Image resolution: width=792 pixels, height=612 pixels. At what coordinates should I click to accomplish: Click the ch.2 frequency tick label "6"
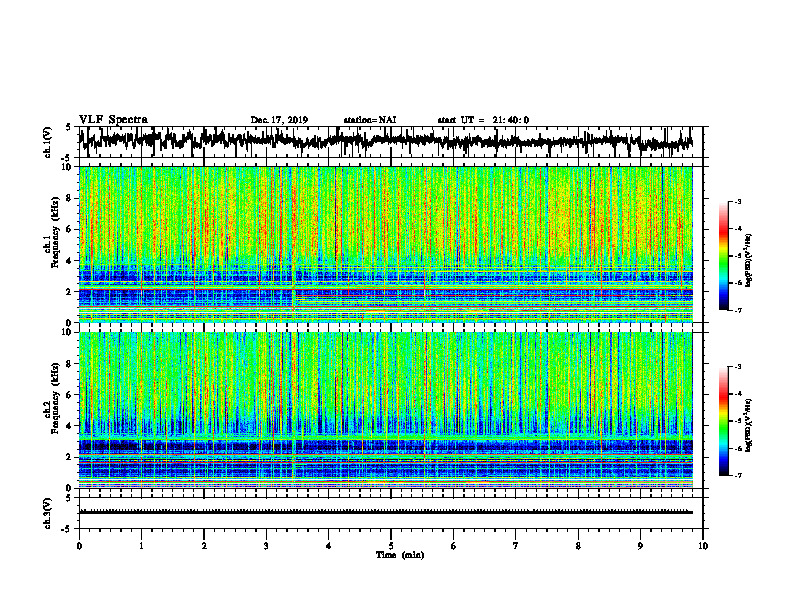(x=70, y=395)
